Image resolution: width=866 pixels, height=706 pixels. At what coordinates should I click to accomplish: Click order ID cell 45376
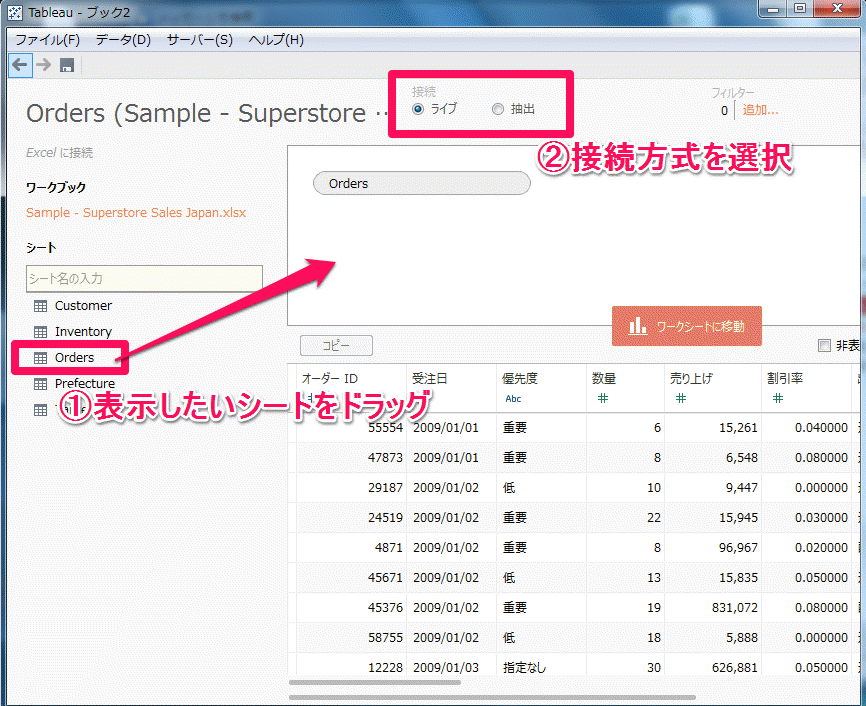pyautogui.click(x=386, y=608)
